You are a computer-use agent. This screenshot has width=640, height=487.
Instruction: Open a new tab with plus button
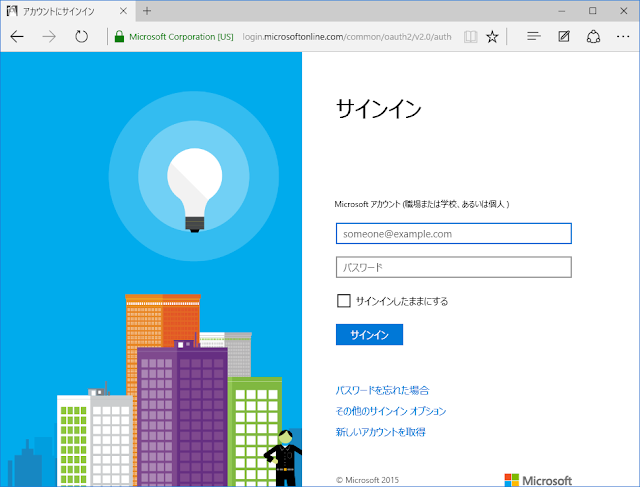coord(147,11)
